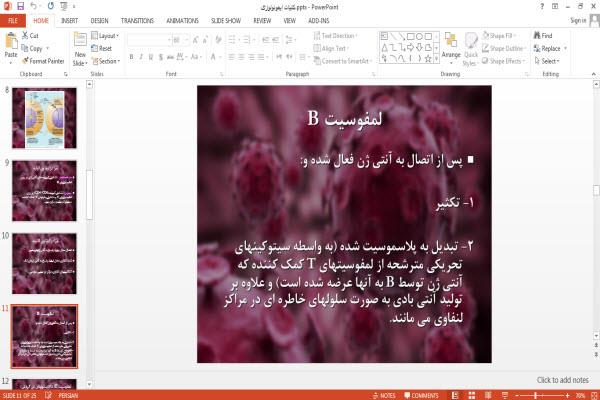Toggle Align Left paragraph button
This screenshot has height=400, width=600.
[x=232, y=57]
